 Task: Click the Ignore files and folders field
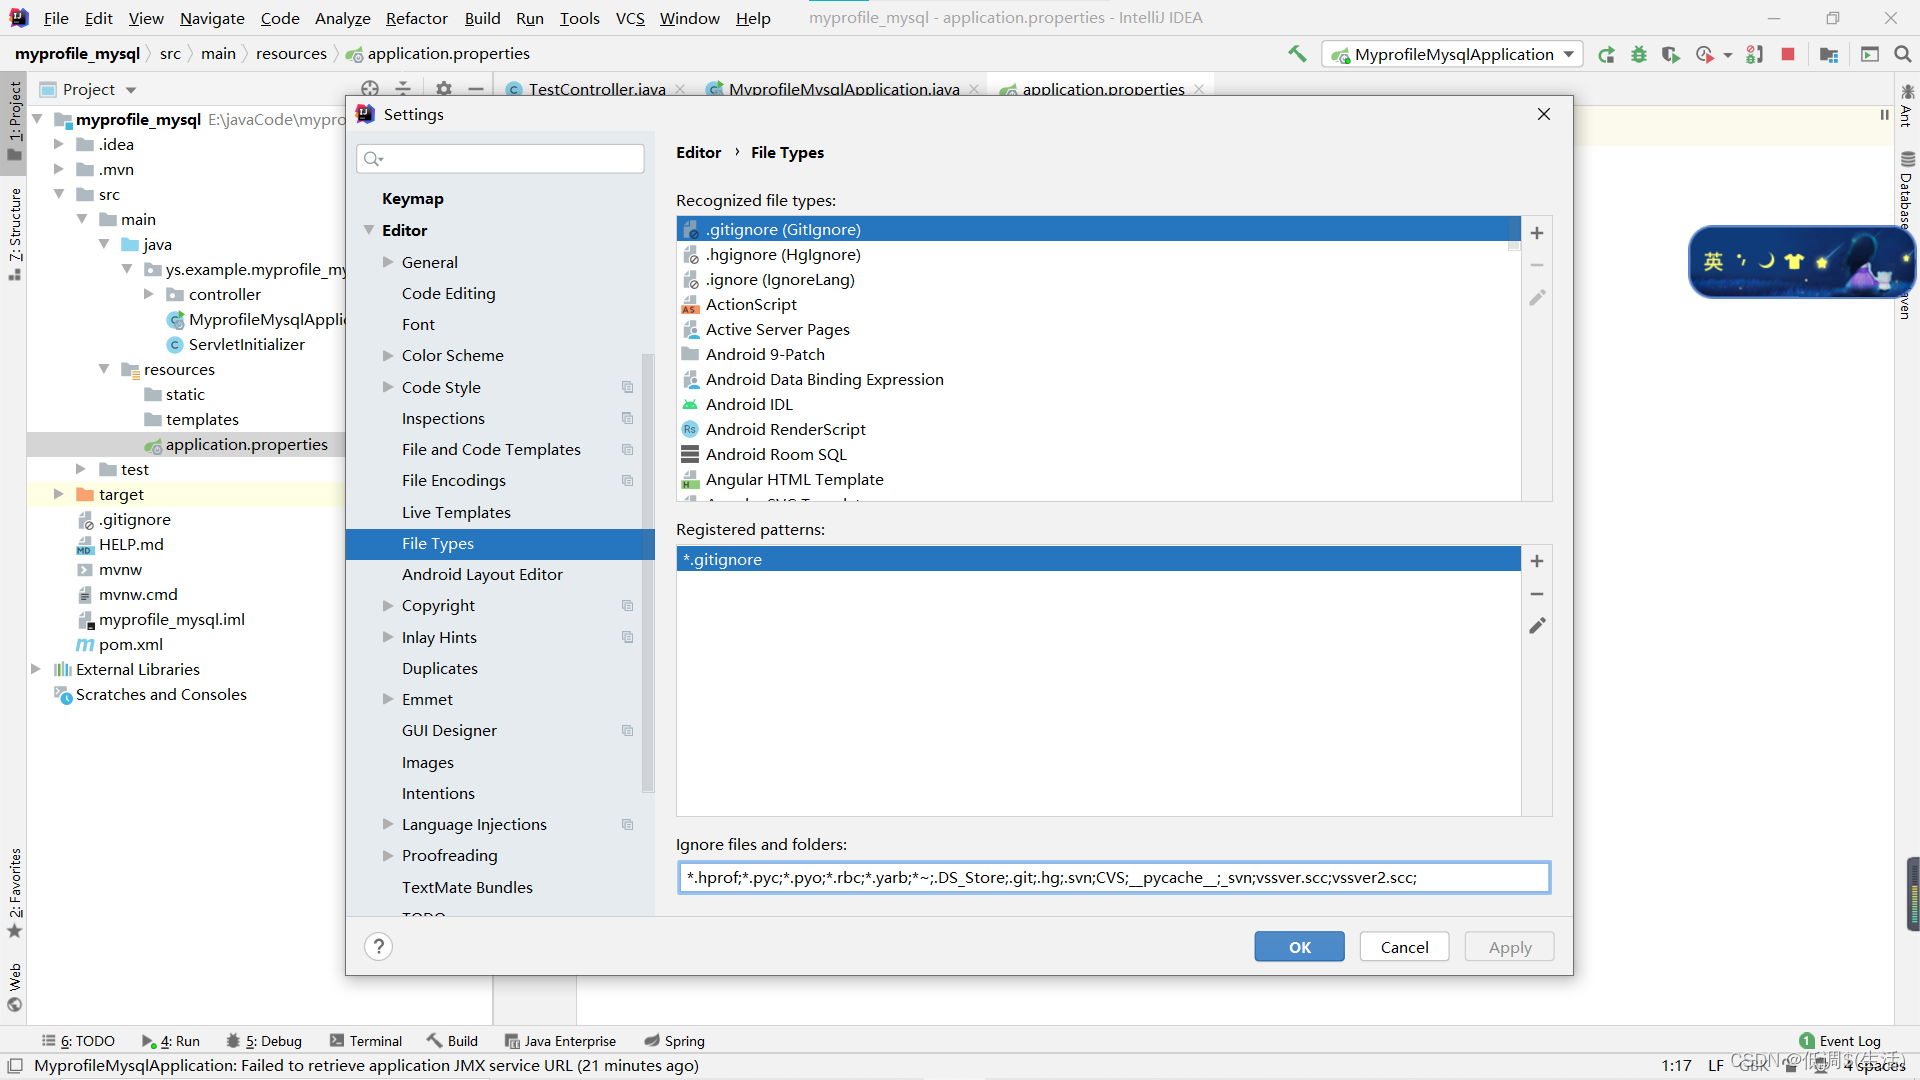(x=1113, y=877)
